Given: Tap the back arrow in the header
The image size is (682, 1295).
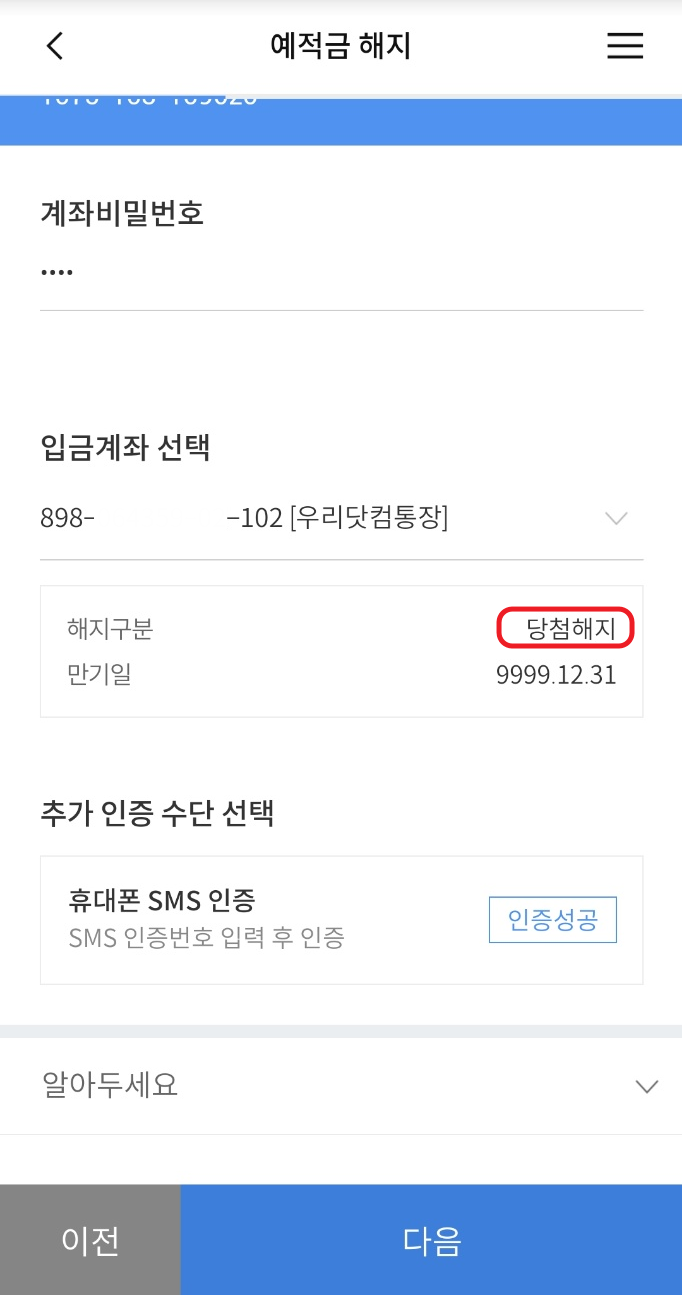Looking at the screenshot, I should 55,46.
